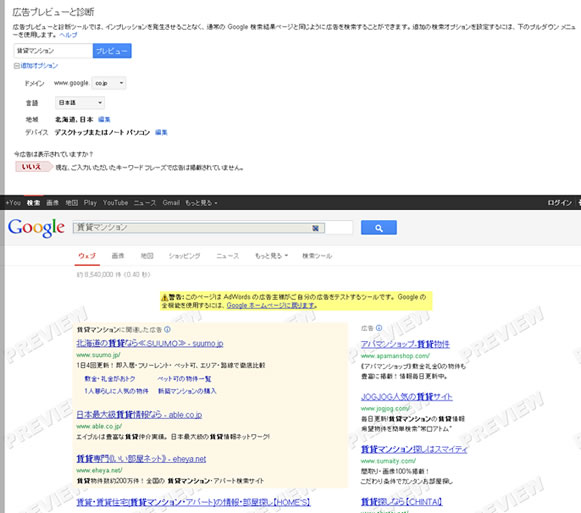The height and width of the screenshot is (513, 581).
Task: Select the 地図 results tab
Action: click(147, 256)
